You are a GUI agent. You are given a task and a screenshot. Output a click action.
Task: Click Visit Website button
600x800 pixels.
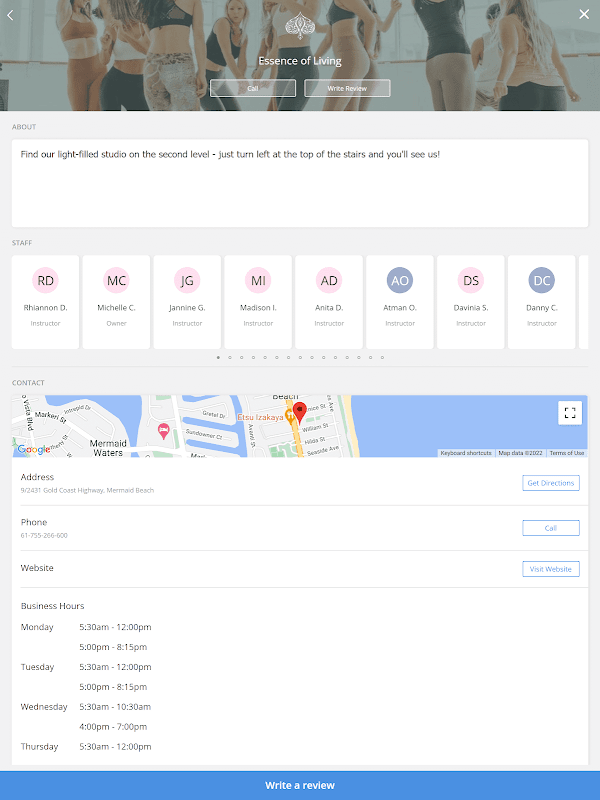coord(551,569)
